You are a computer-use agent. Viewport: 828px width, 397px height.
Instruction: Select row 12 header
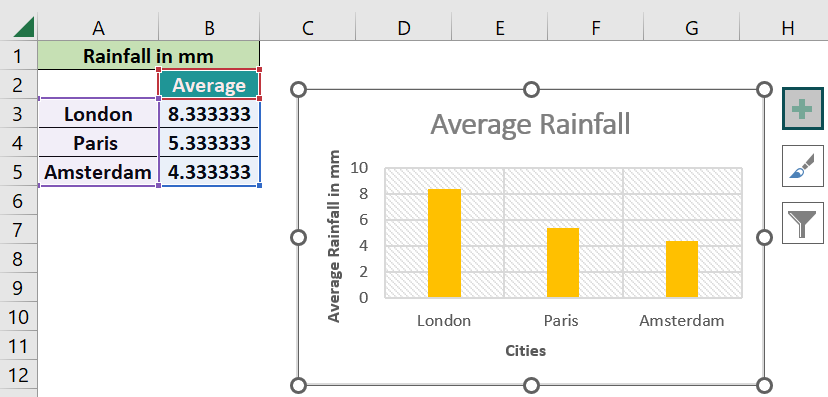tap(18, 375)
